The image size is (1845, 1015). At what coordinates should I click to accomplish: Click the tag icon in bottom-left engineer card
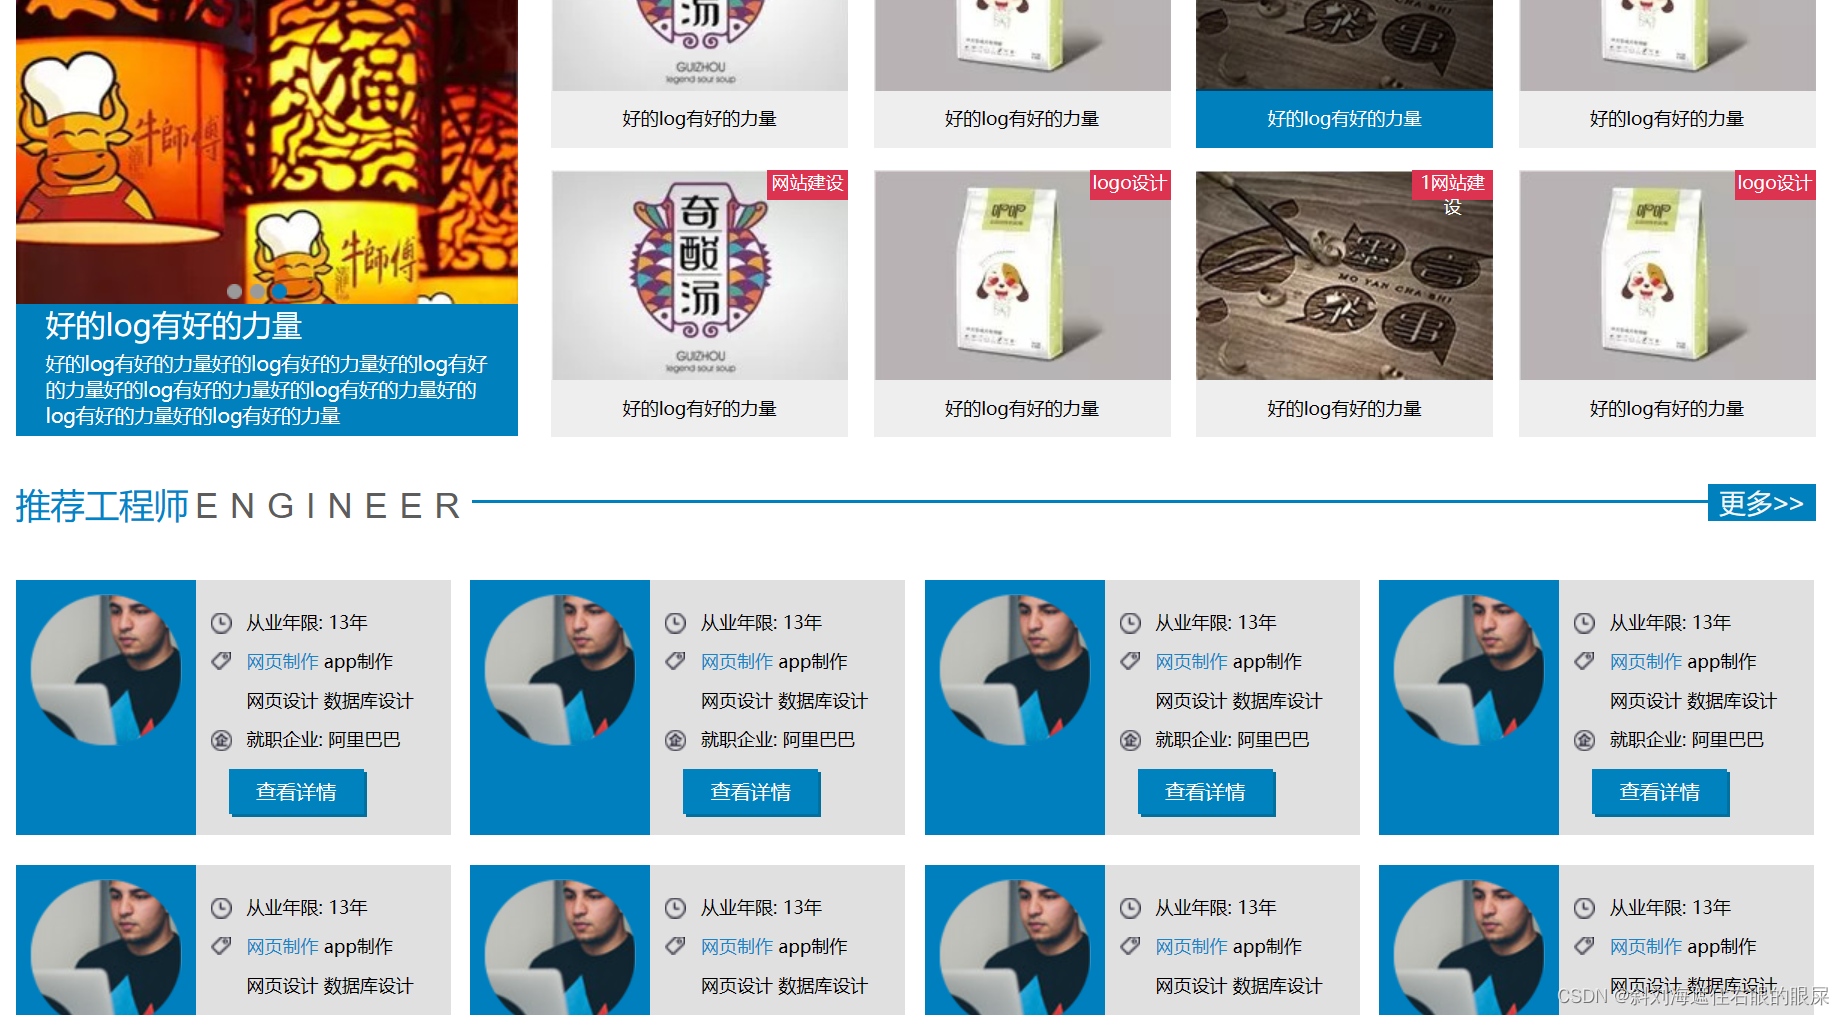(x=221, y=946)
